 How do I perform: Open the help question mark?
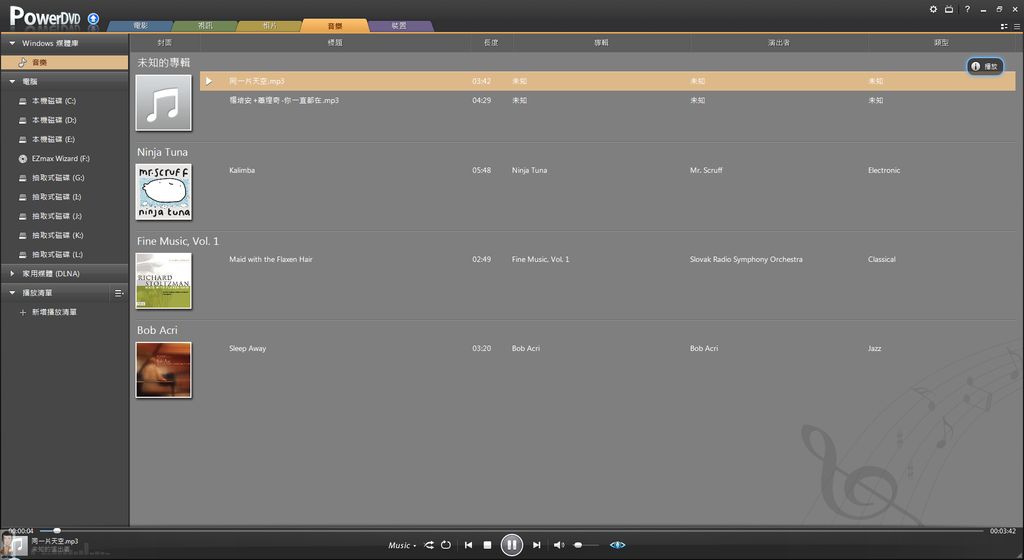[x=967, y=9]
